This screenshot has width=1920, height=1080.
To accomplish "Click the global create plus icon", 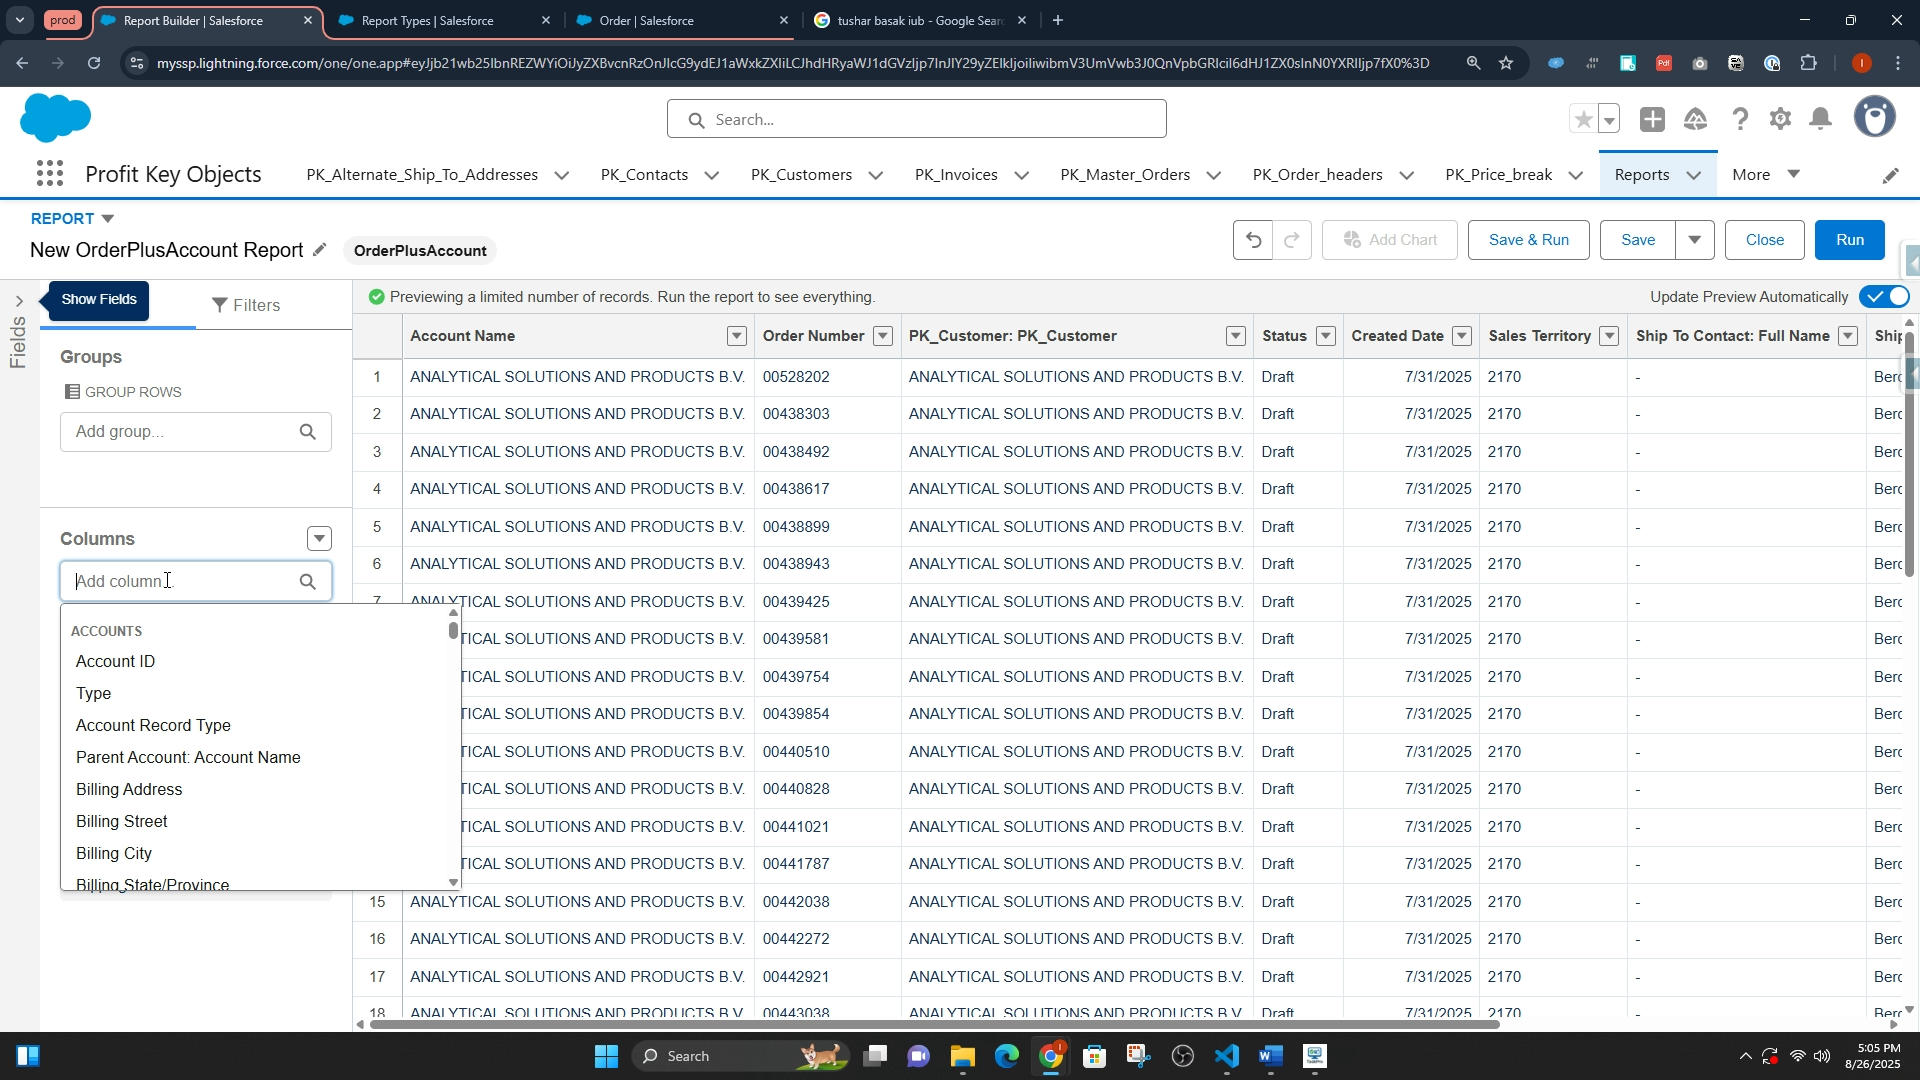I will 1652,120.
